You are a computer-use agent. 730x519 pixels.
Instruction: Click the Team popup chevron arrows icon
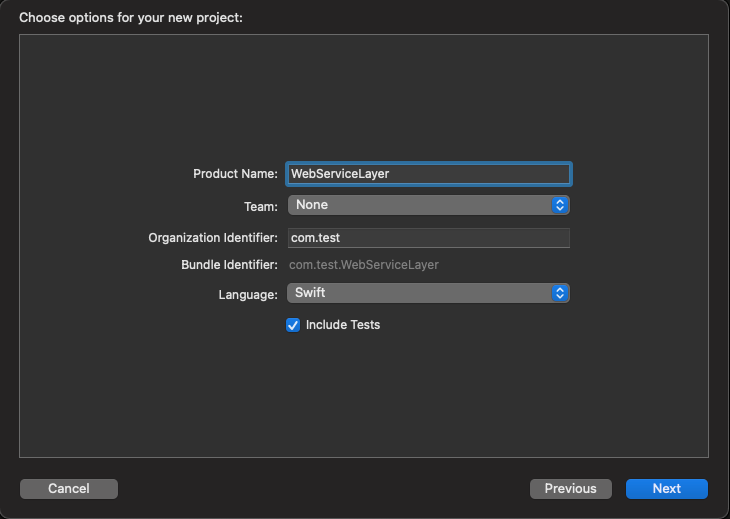(560, 205)
